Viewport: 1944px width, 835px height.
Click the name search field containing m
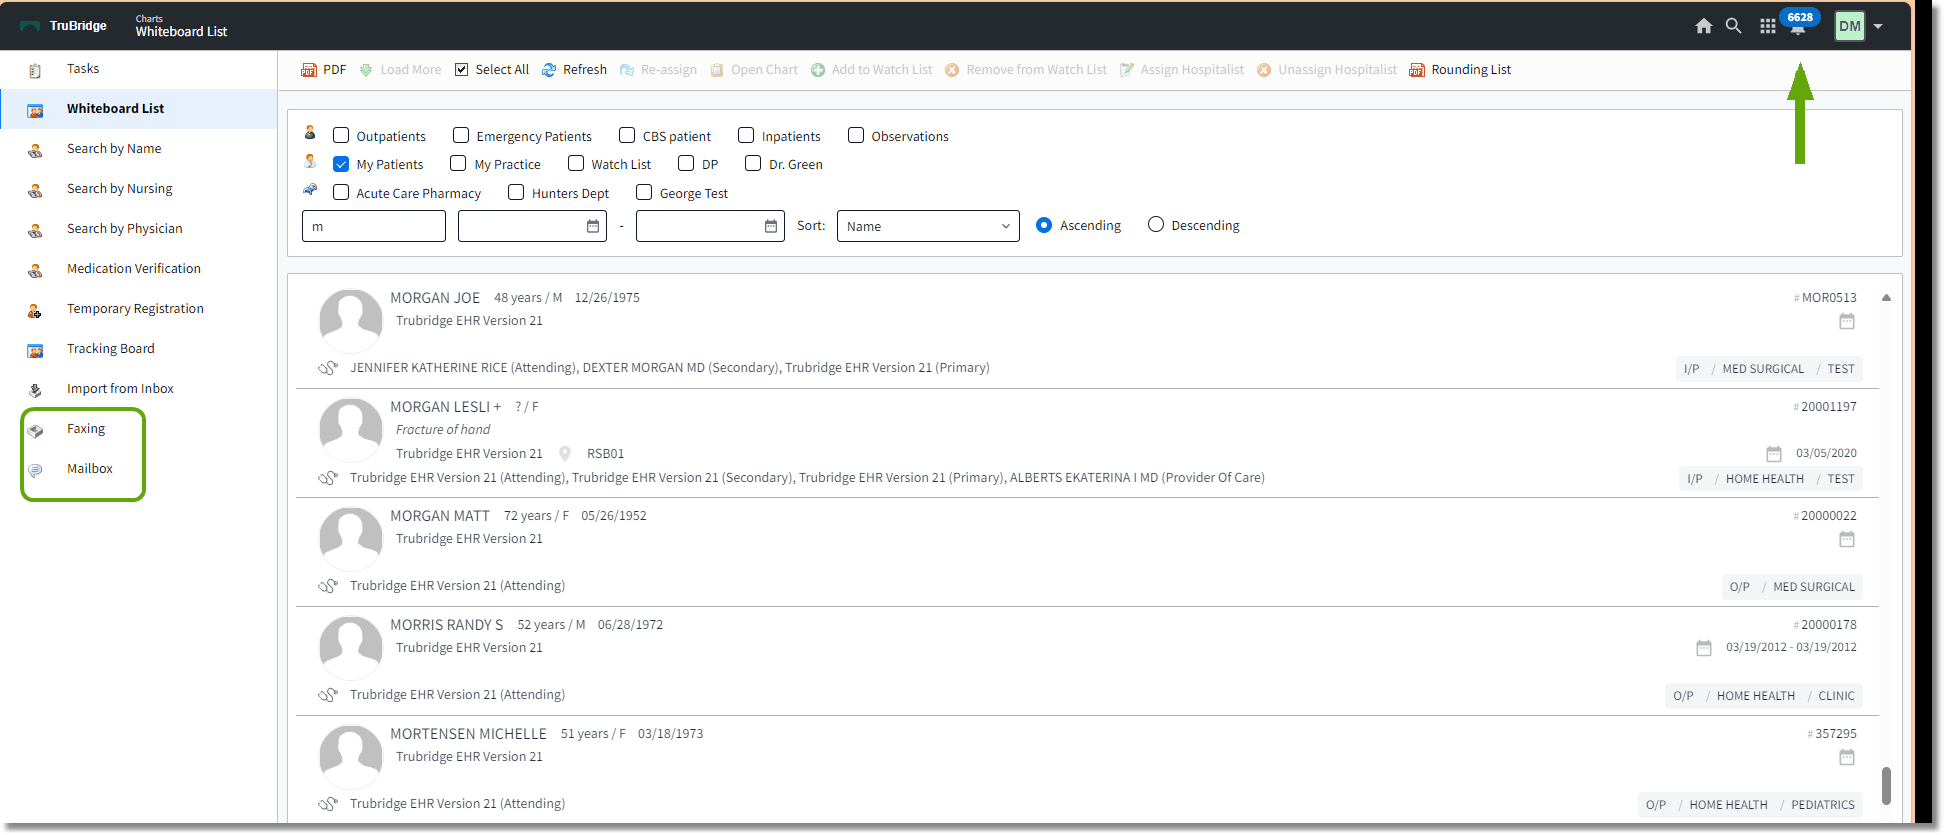[x=374, y=226]
